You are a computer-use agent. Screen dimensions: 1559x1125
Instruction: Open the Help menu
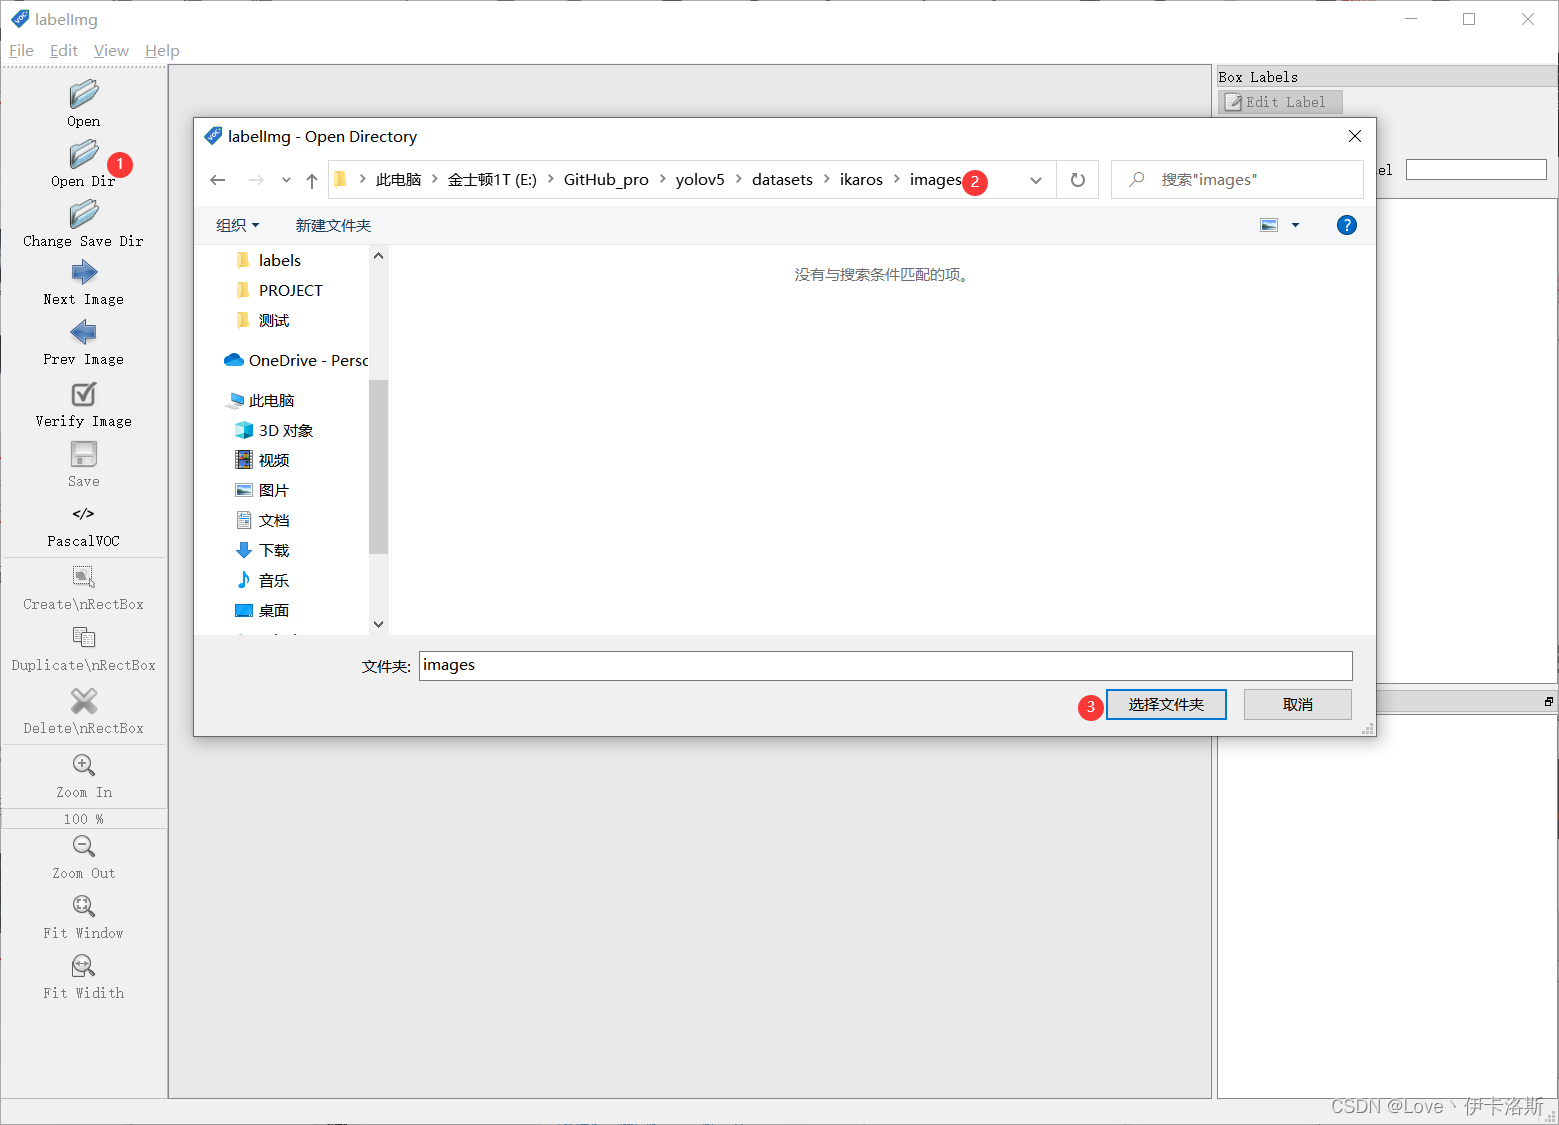(162, 51)
